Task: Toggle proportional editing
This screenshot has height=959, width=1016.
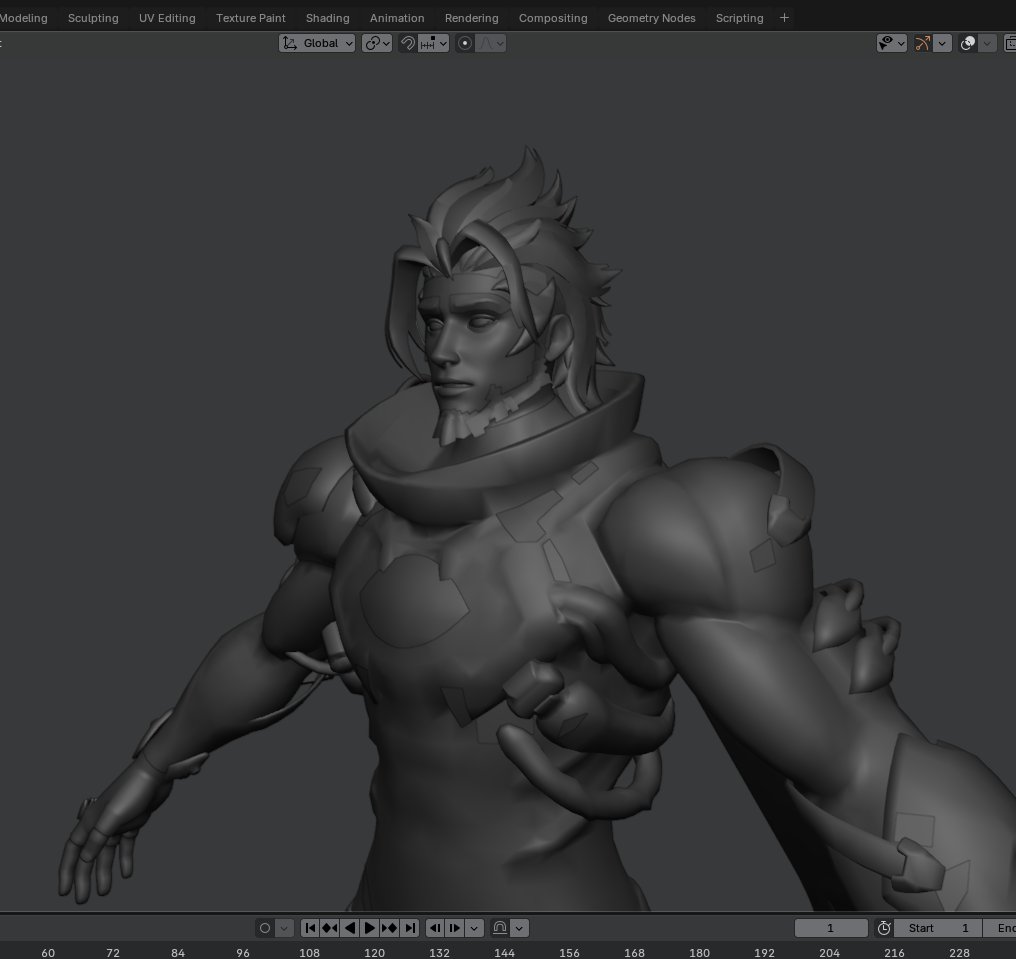Action: 465,43
